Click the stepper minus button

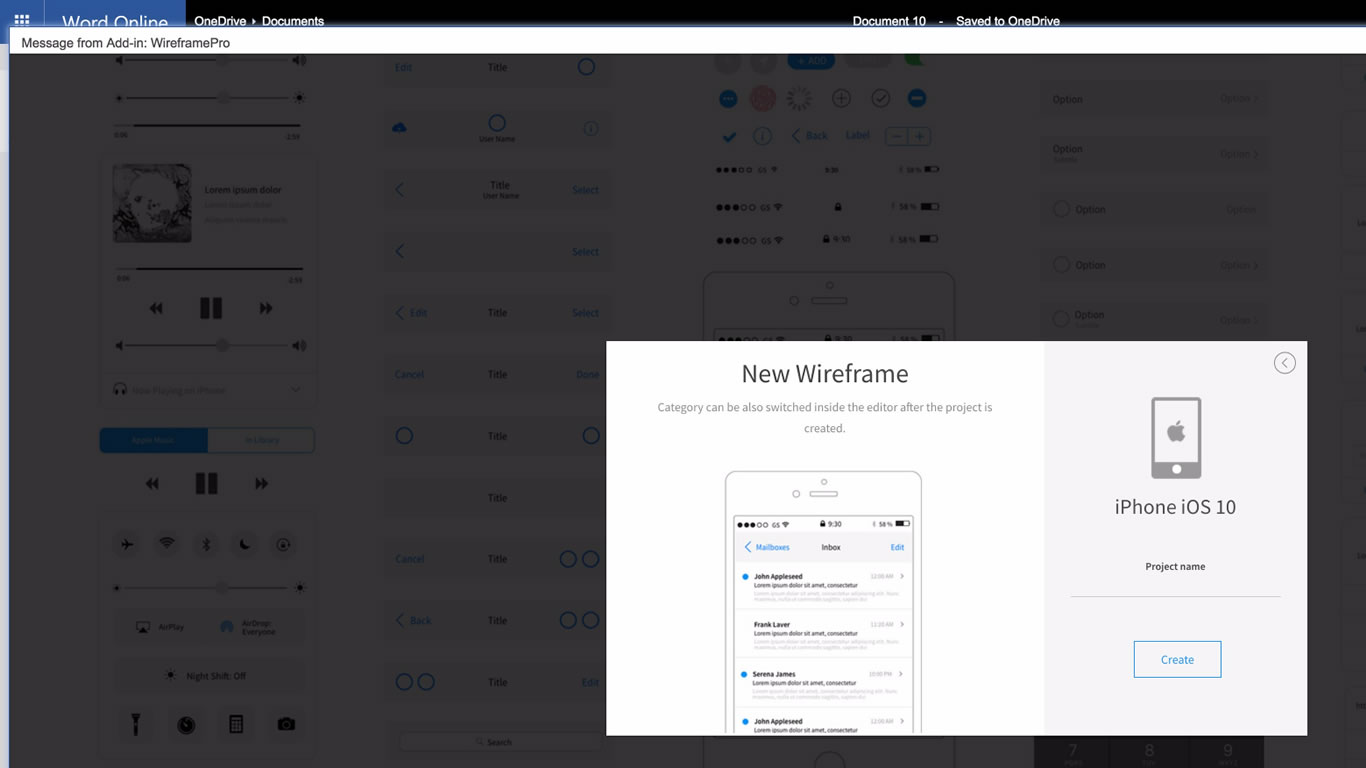[x=897, y=136]
